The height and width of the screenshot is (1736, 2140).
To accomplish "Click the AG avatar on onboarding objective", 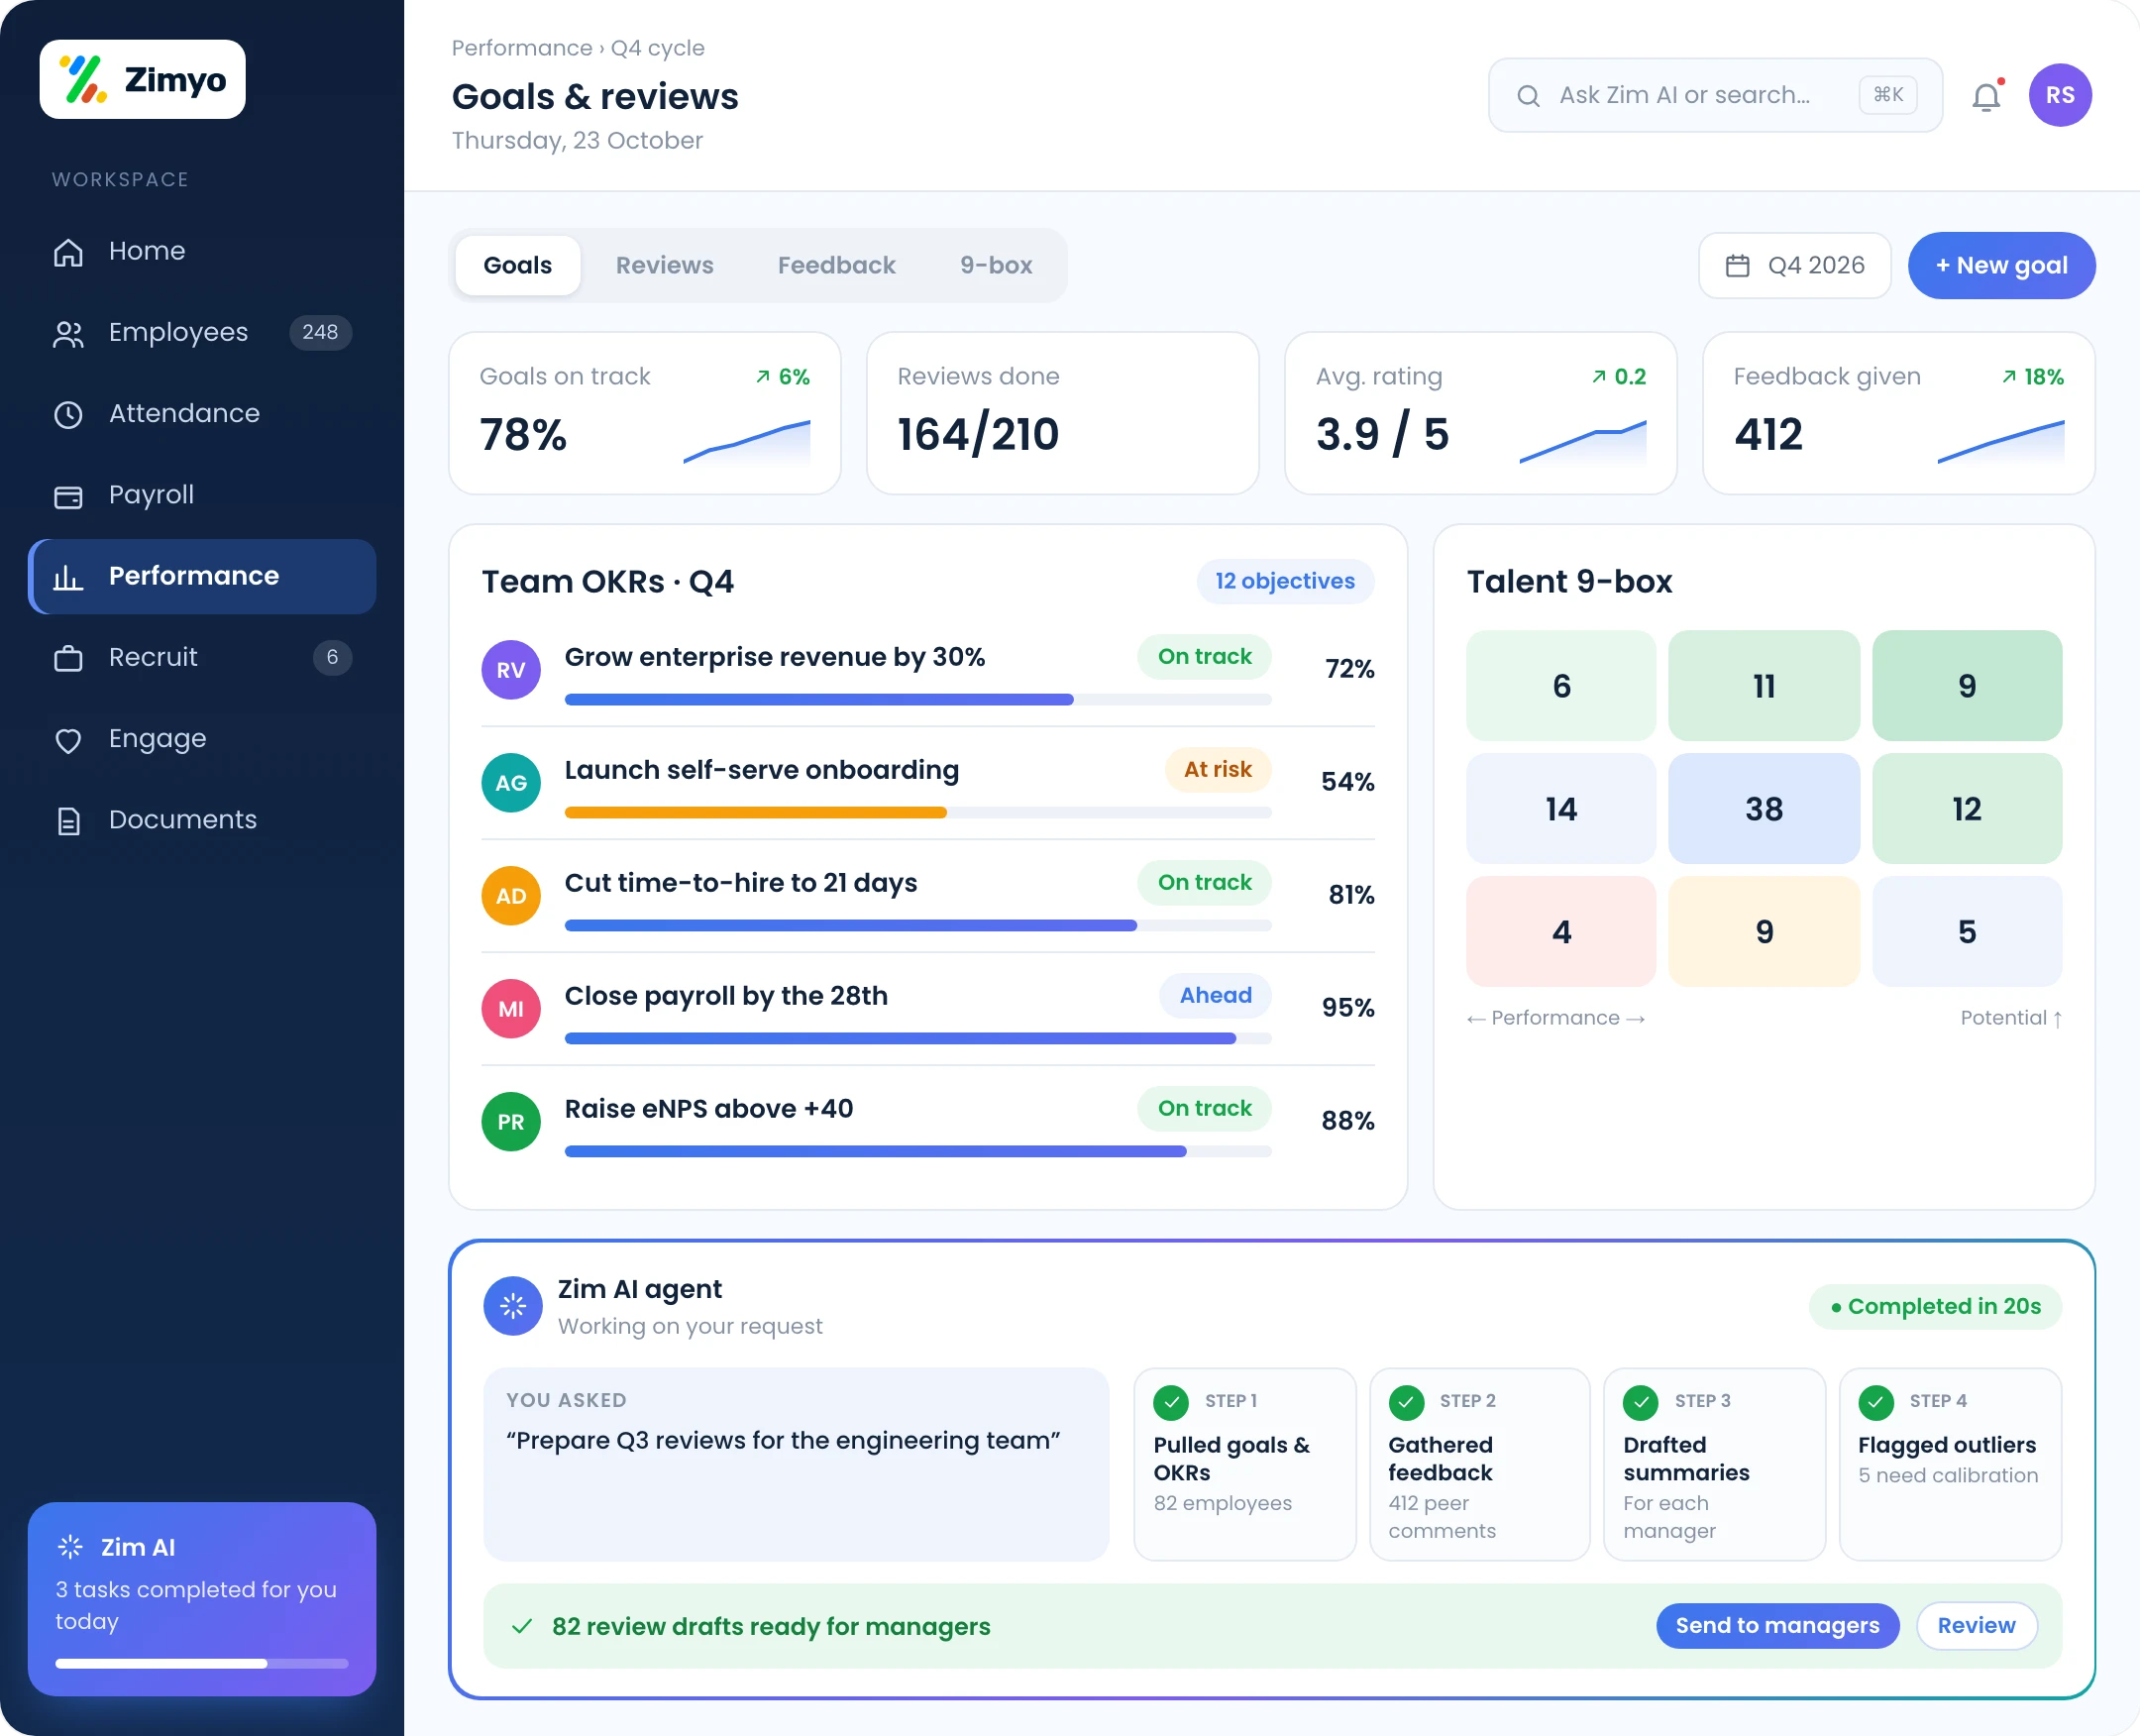I will point(511,782).
